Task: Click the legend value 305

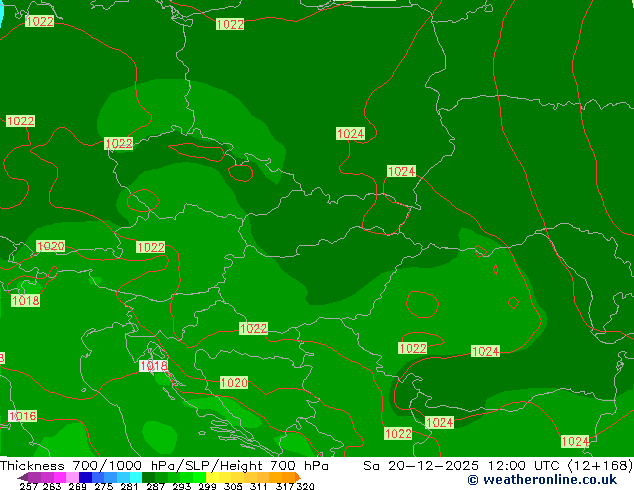Action: 233,486
